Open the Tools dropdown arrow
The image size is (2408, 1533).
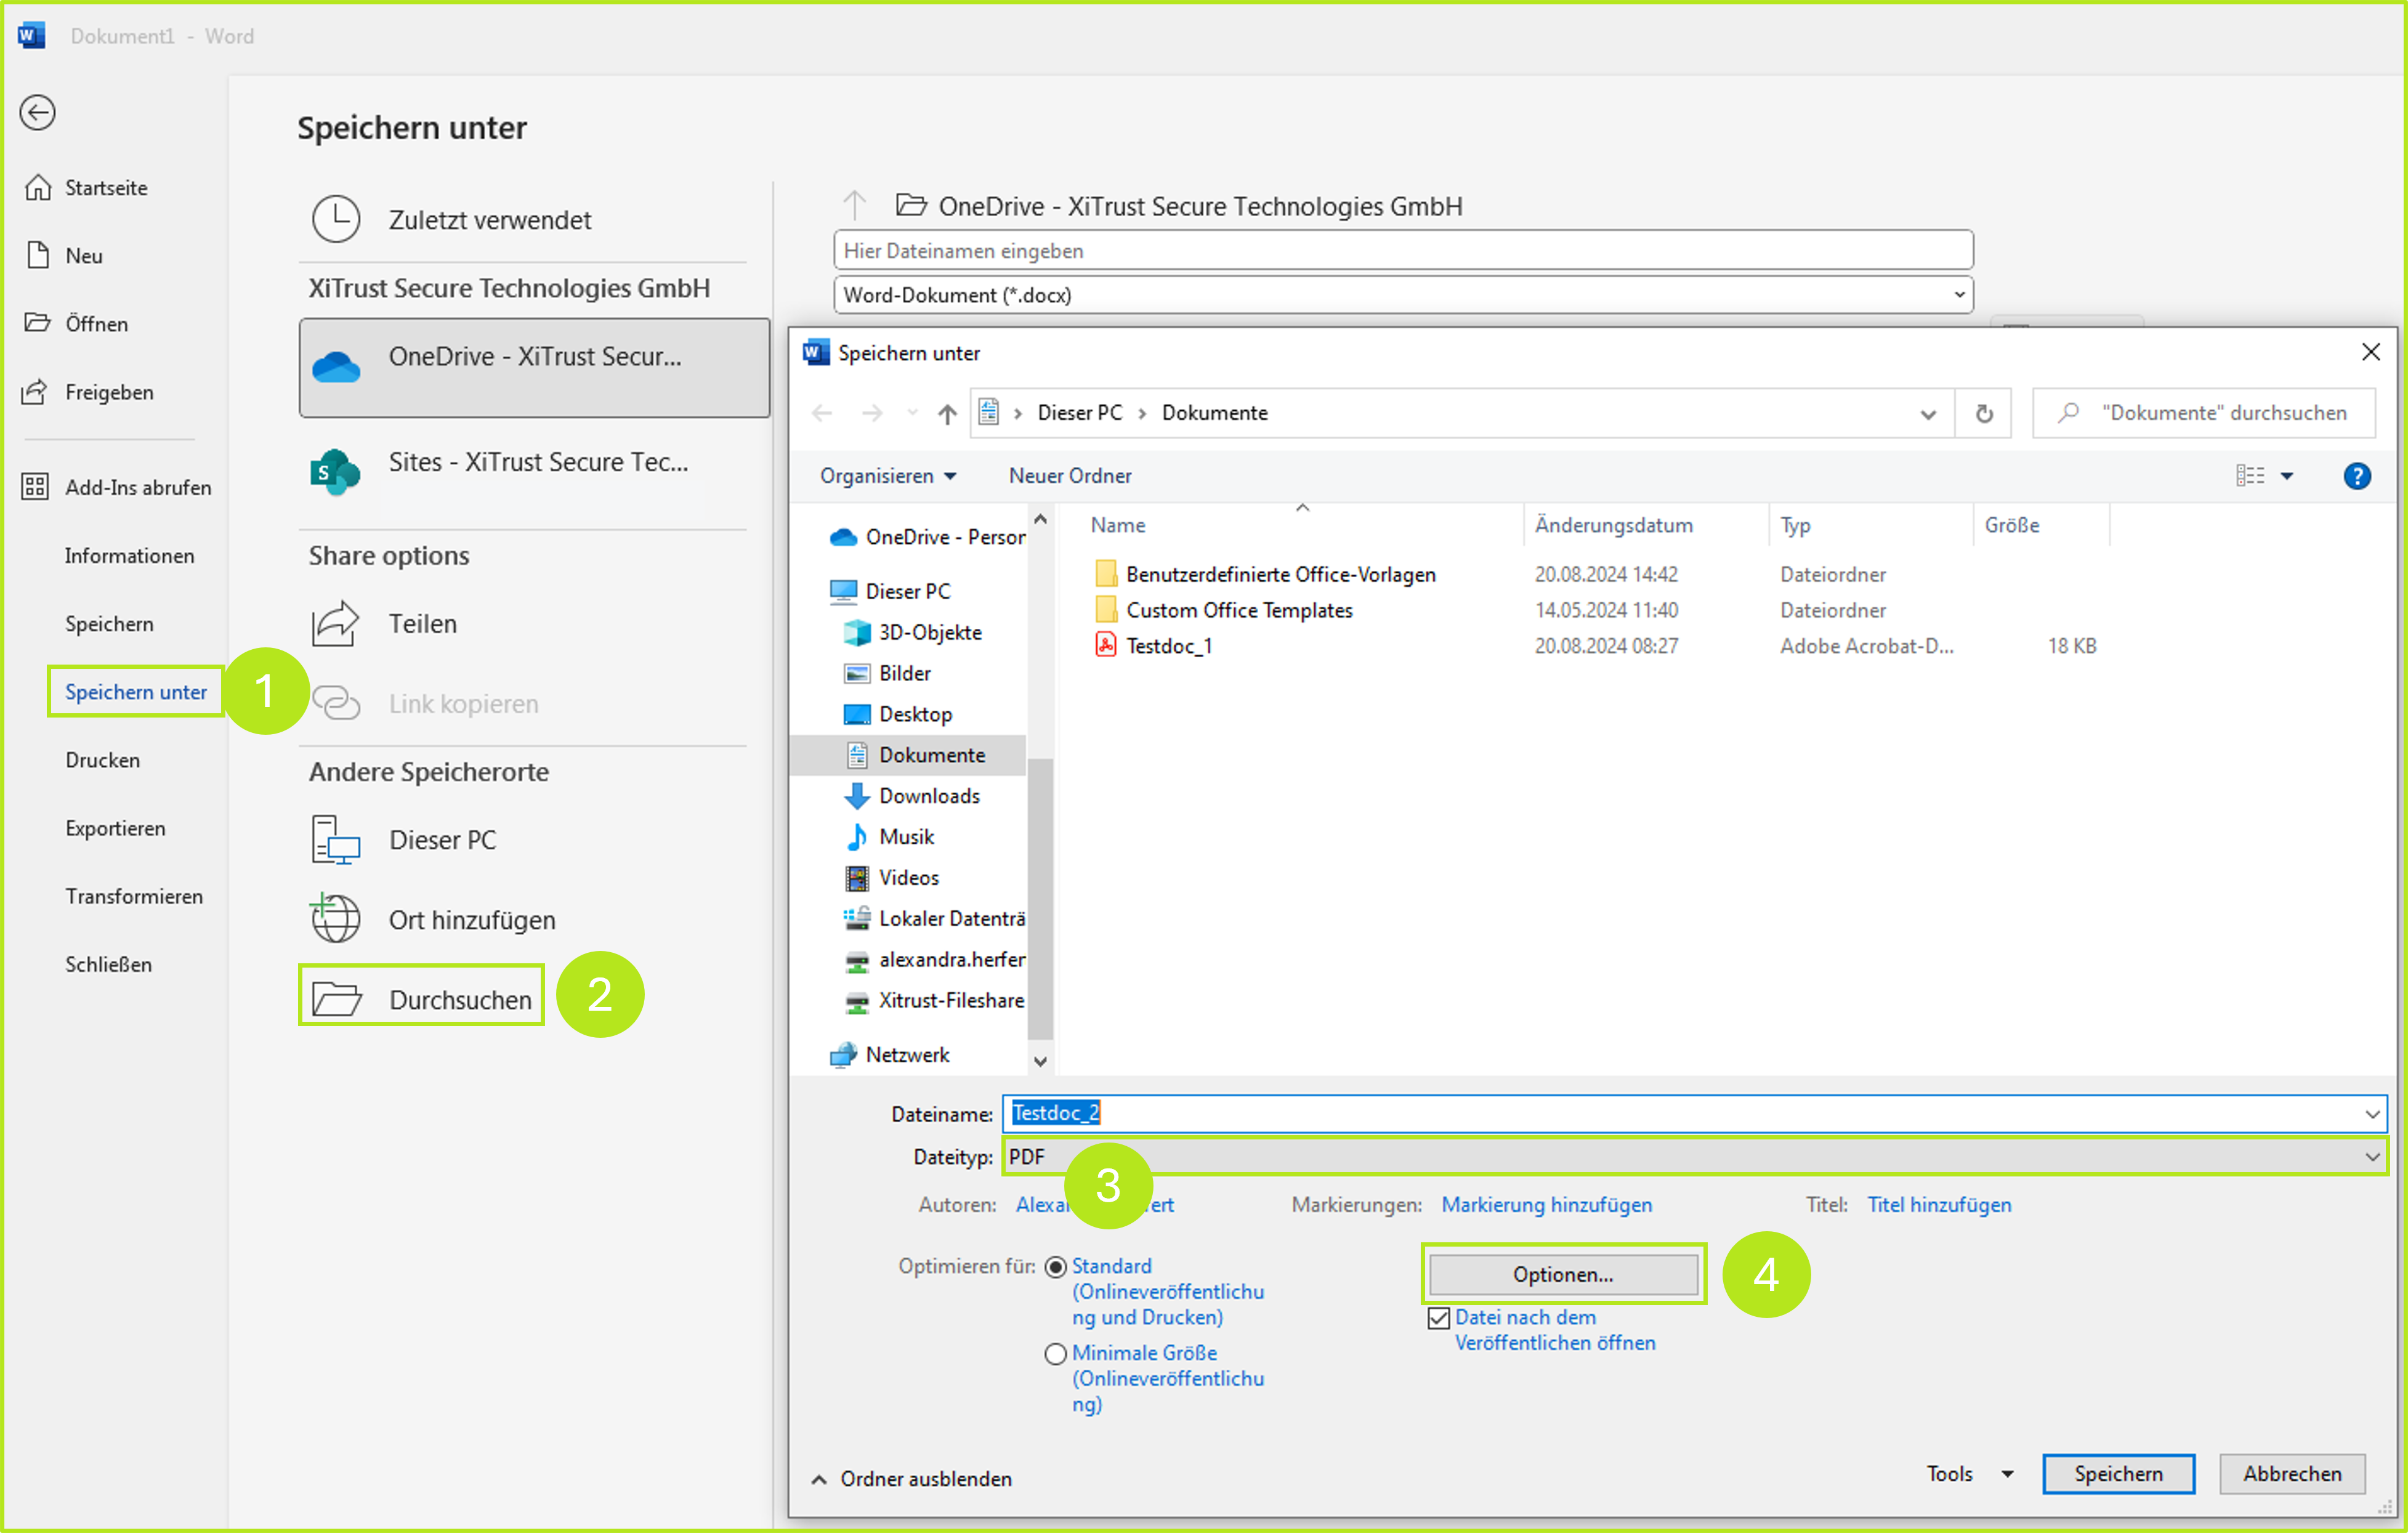2007,1474
